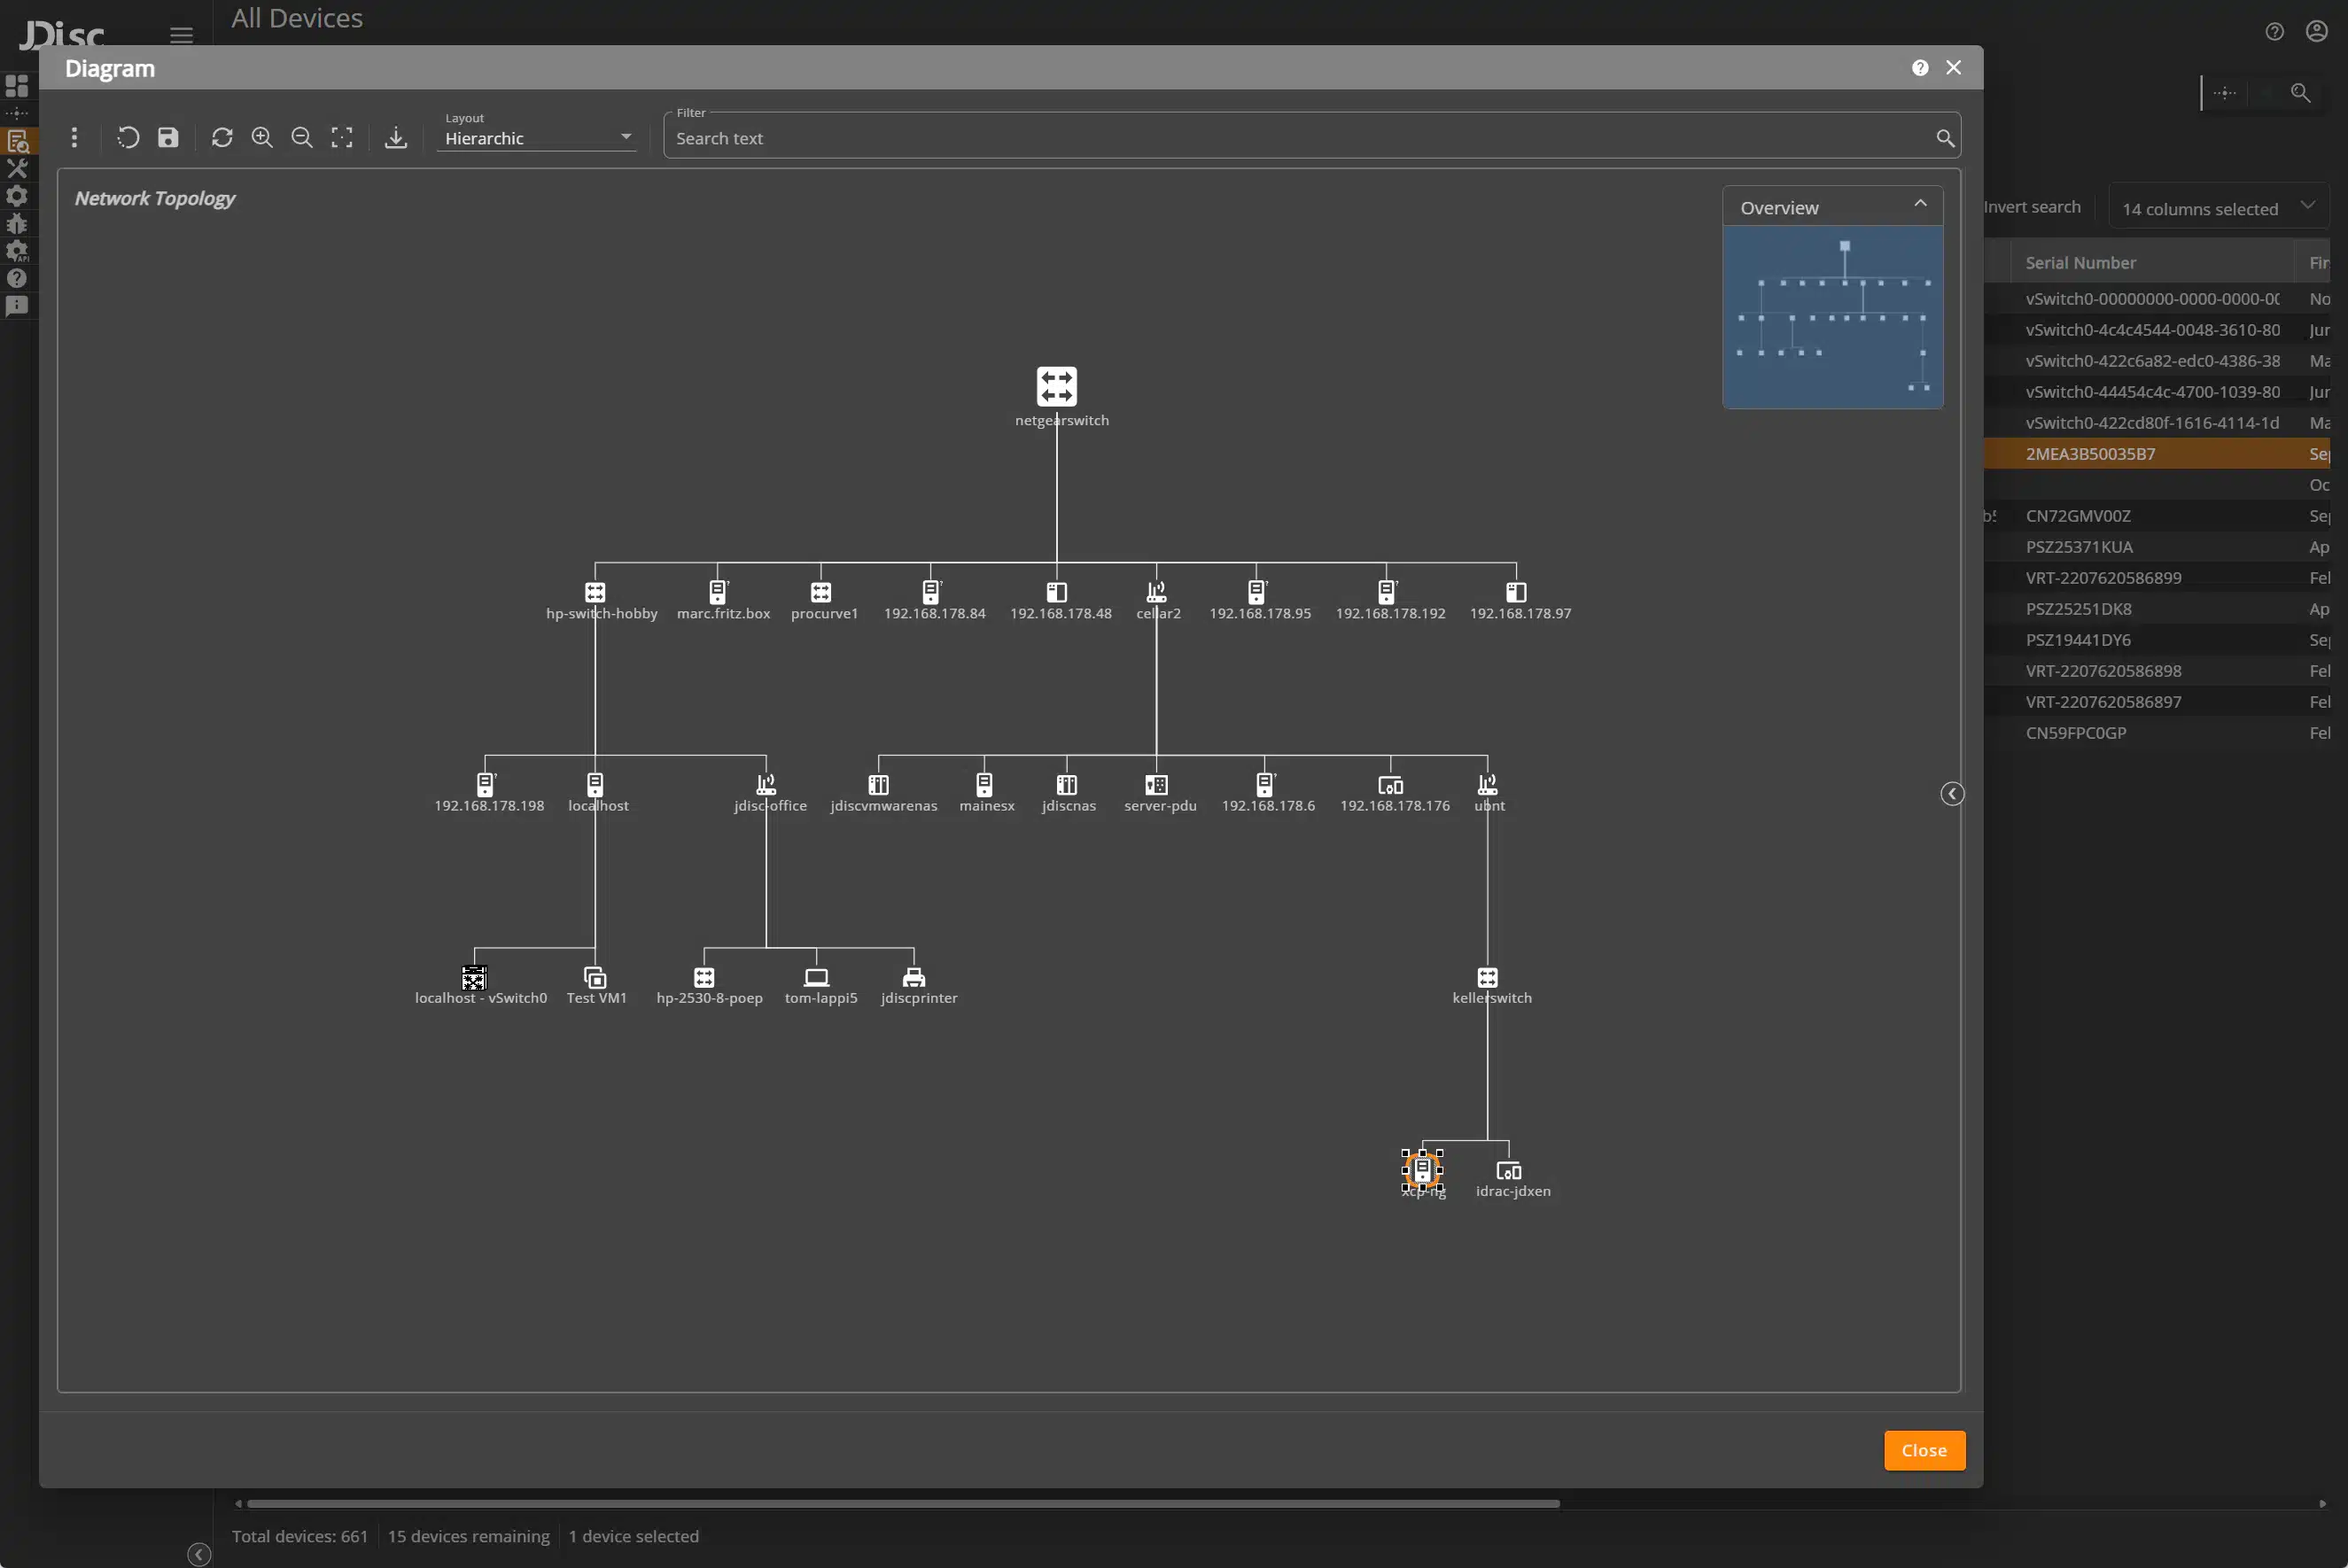Click the Invert search button
The height and width of the screenshot is (1568, 2348).
coord(2032,206)
